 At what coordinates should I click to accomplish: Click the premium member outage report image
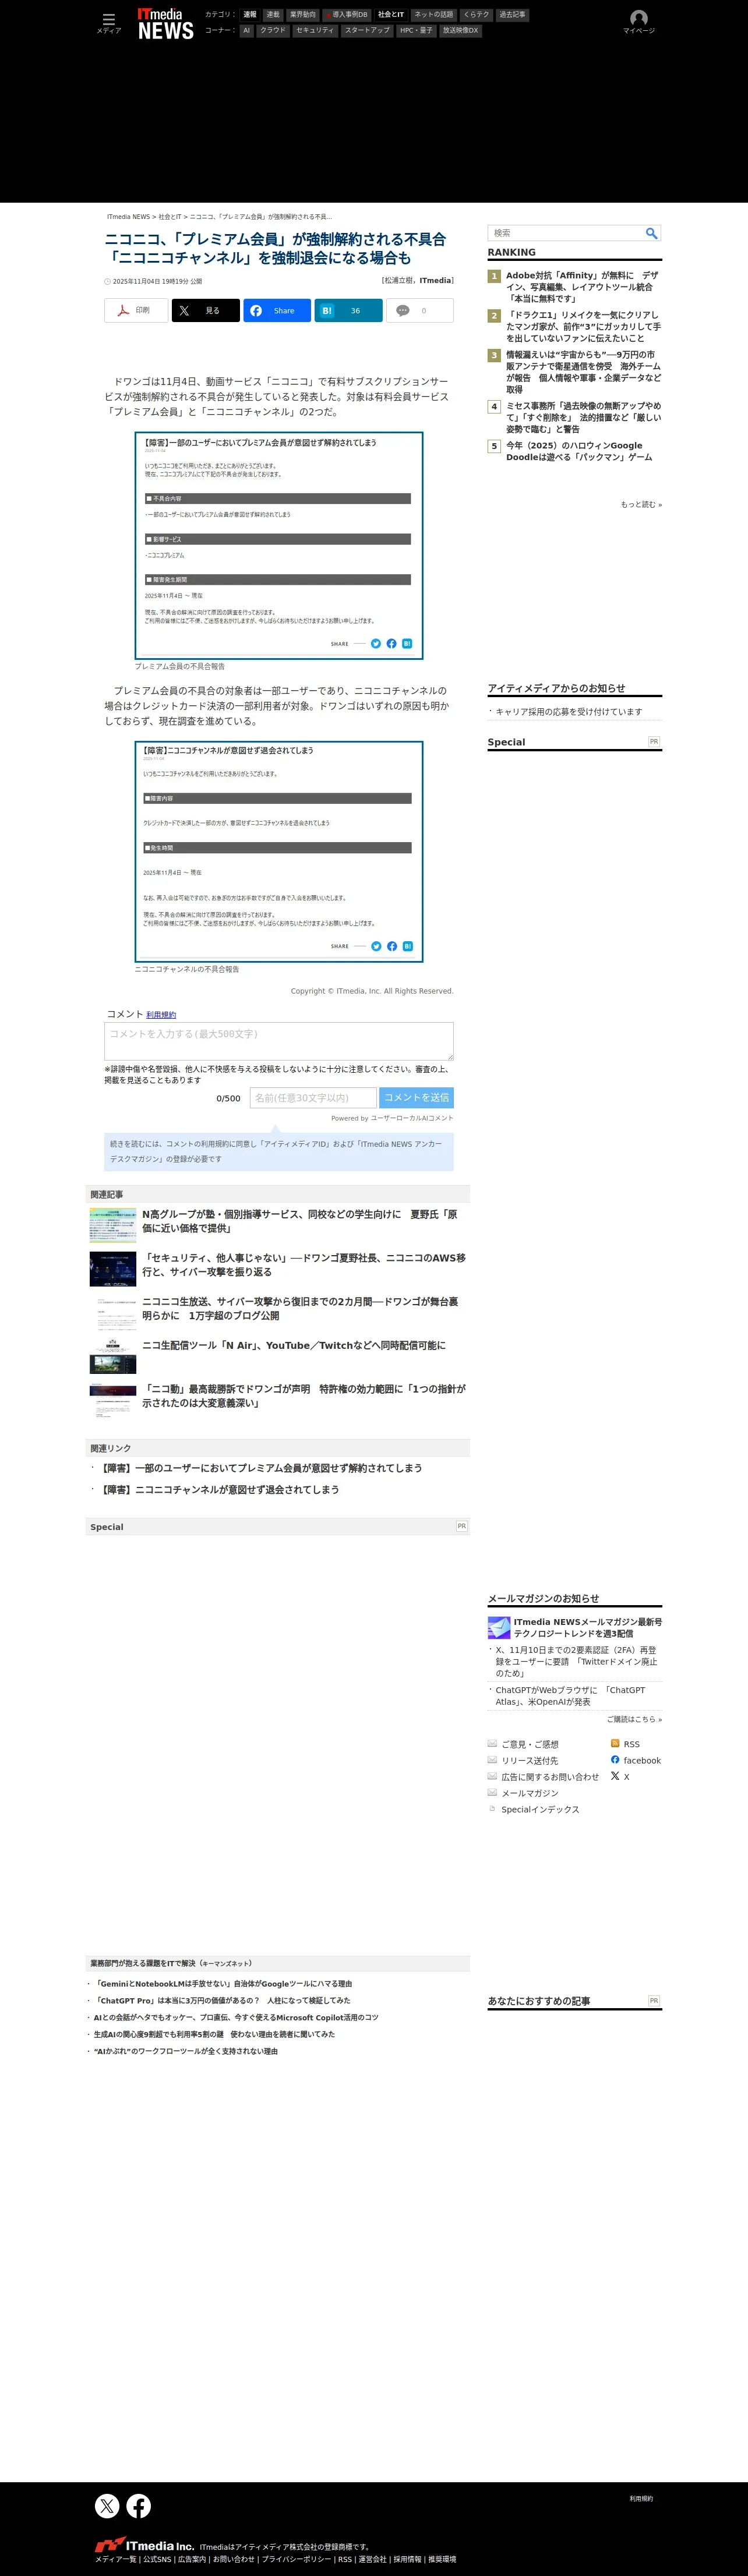click(279, 546)
